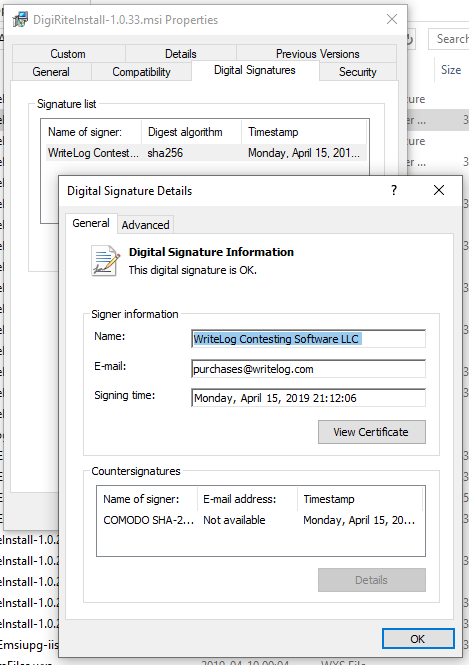Open the Previous Versions tab
This screenshot has height=665, width=469.
tap(317, 54)
